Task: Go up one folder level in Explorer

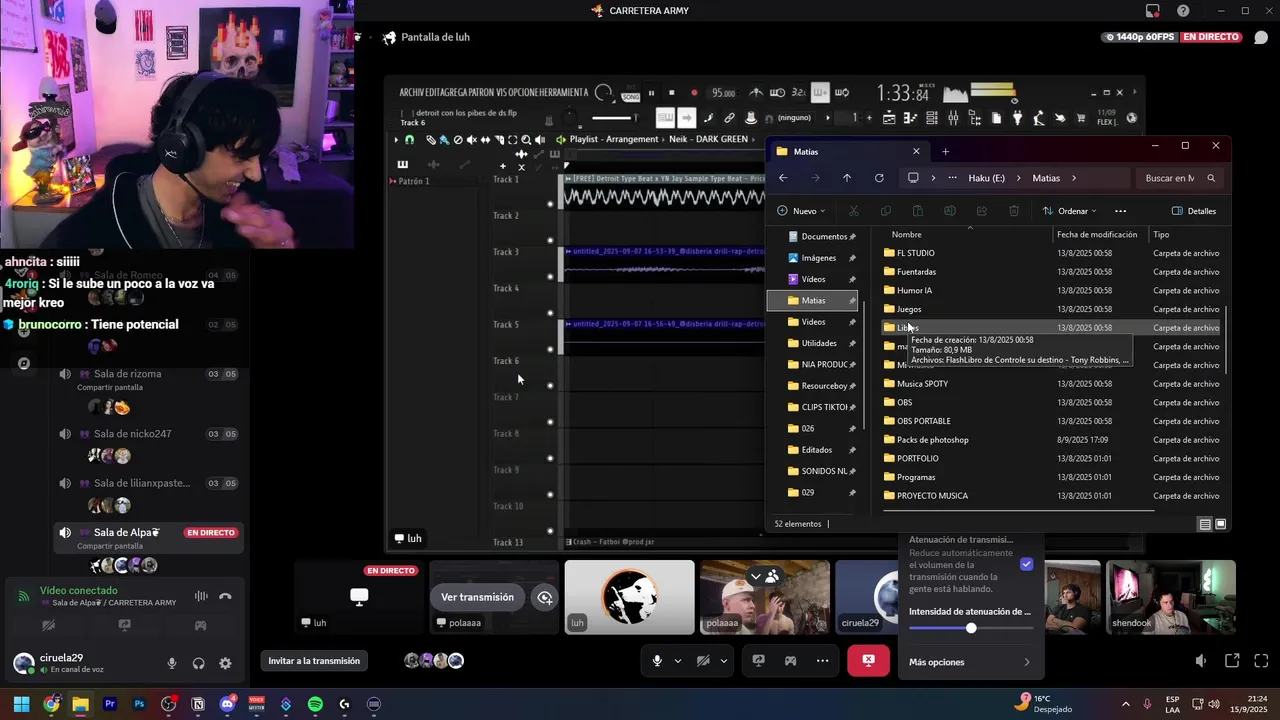Action: coord(847,178)
